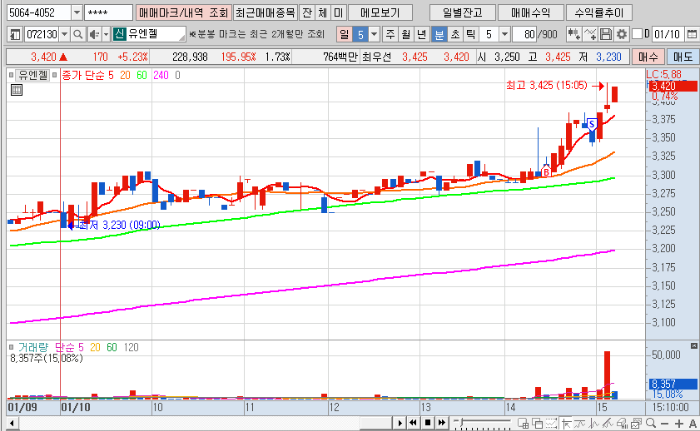
Task: Click the table grid icon under 유엔젤 label
Action: point(17,90)
